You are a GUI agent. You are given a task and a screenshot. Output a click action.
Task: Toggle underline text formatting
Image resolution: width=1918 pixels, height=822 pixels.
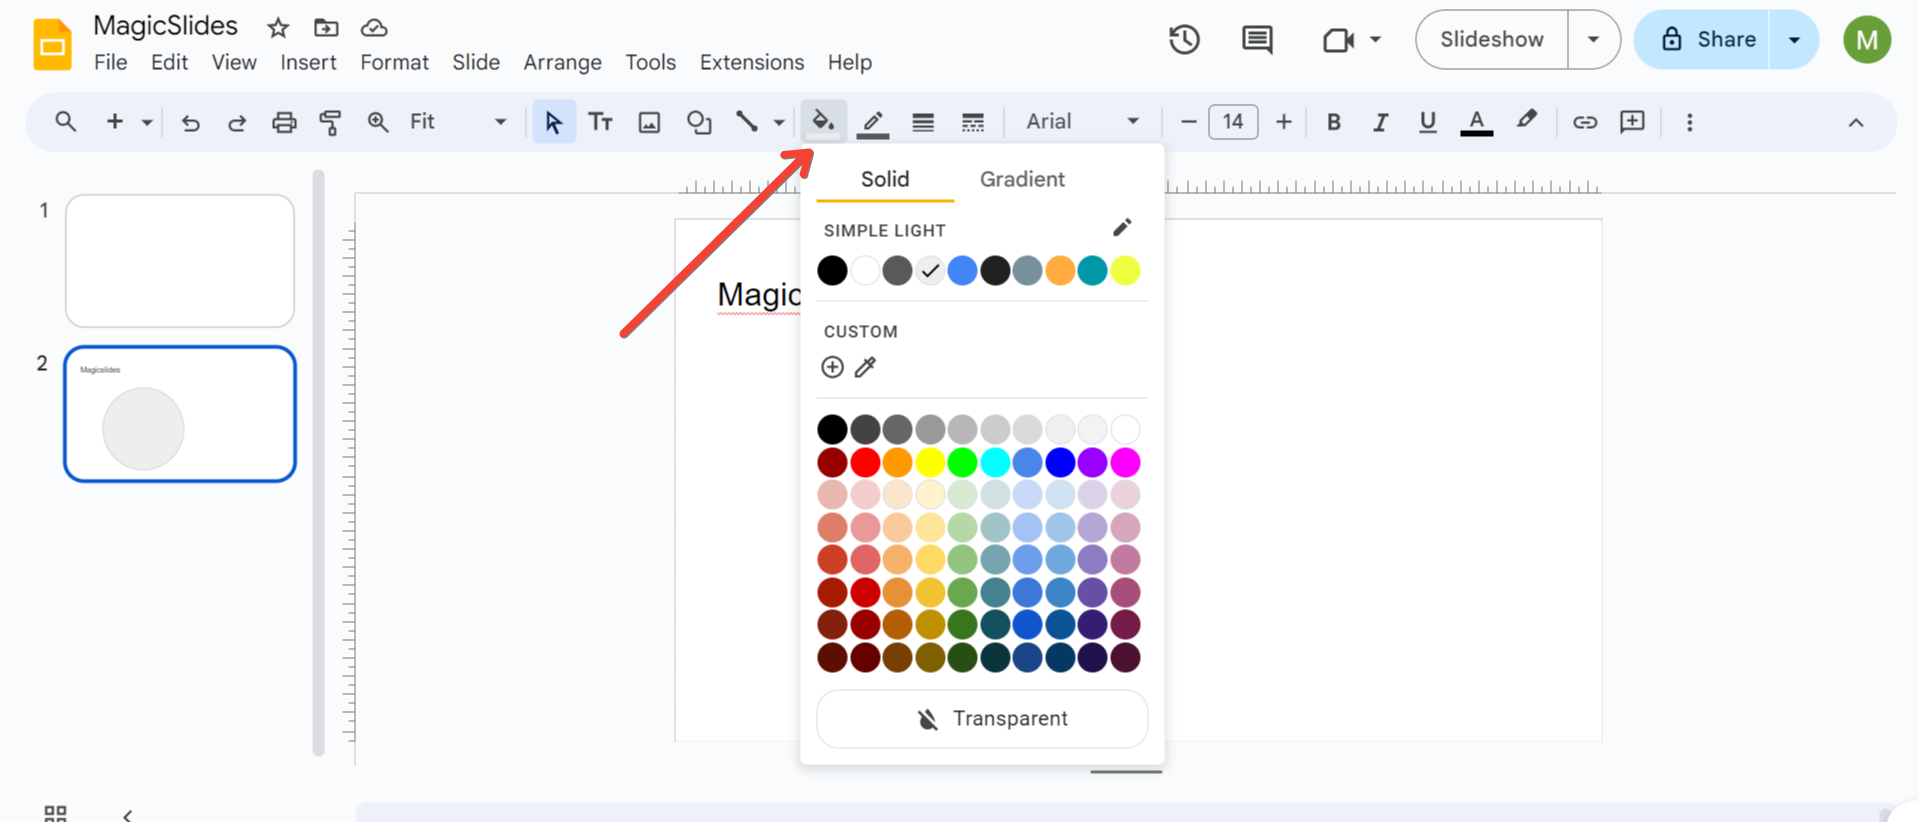tap(1427, 122)
